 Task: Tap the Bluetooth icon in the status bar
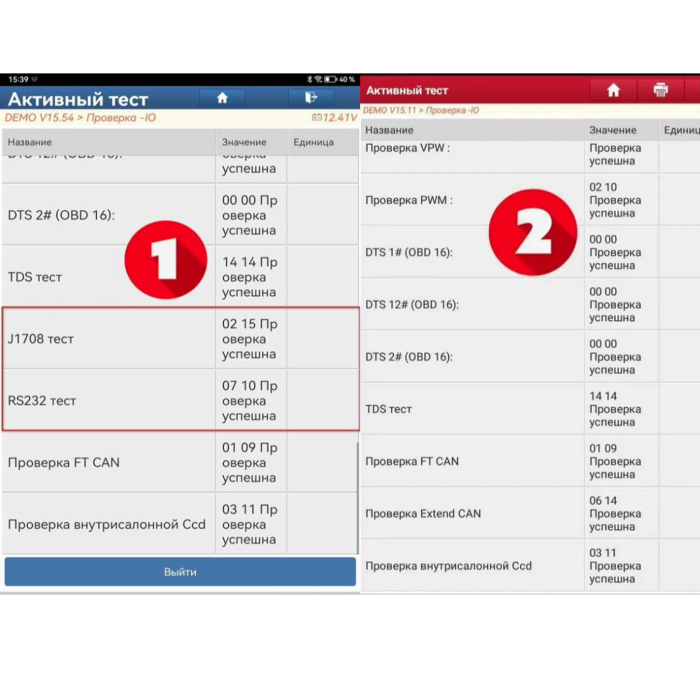(309, 79)
